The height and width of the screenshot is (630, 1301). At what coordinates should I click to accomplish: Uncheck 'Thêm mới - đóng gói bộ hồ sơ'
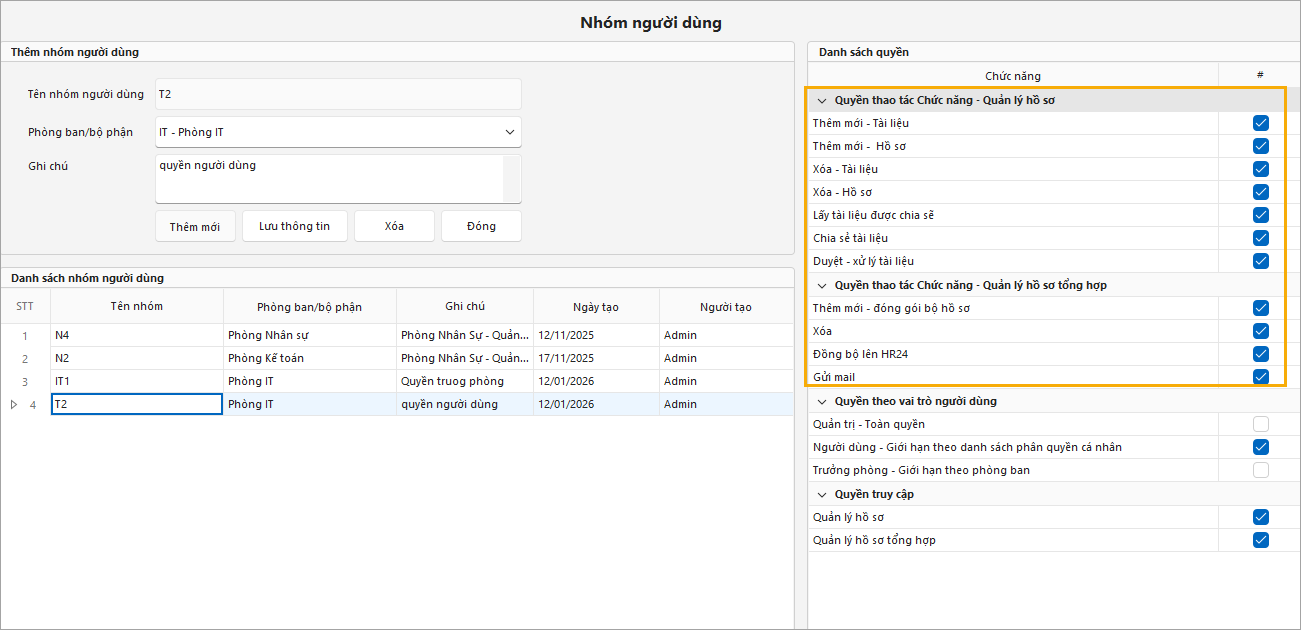(x=1260, y=308)
